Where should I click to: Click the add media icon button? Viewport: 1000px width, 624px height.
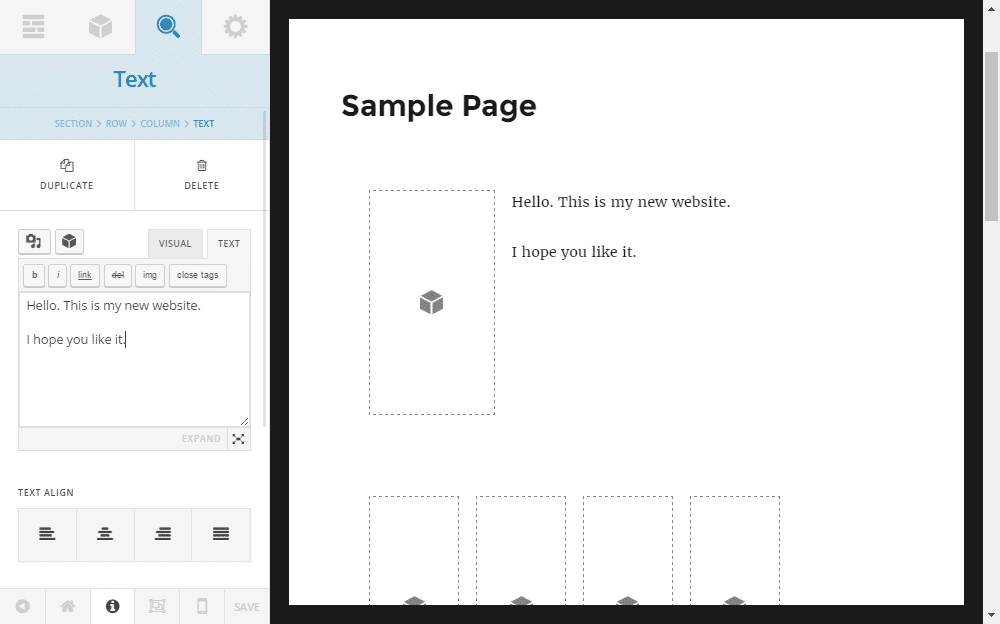tap(34, 241)
